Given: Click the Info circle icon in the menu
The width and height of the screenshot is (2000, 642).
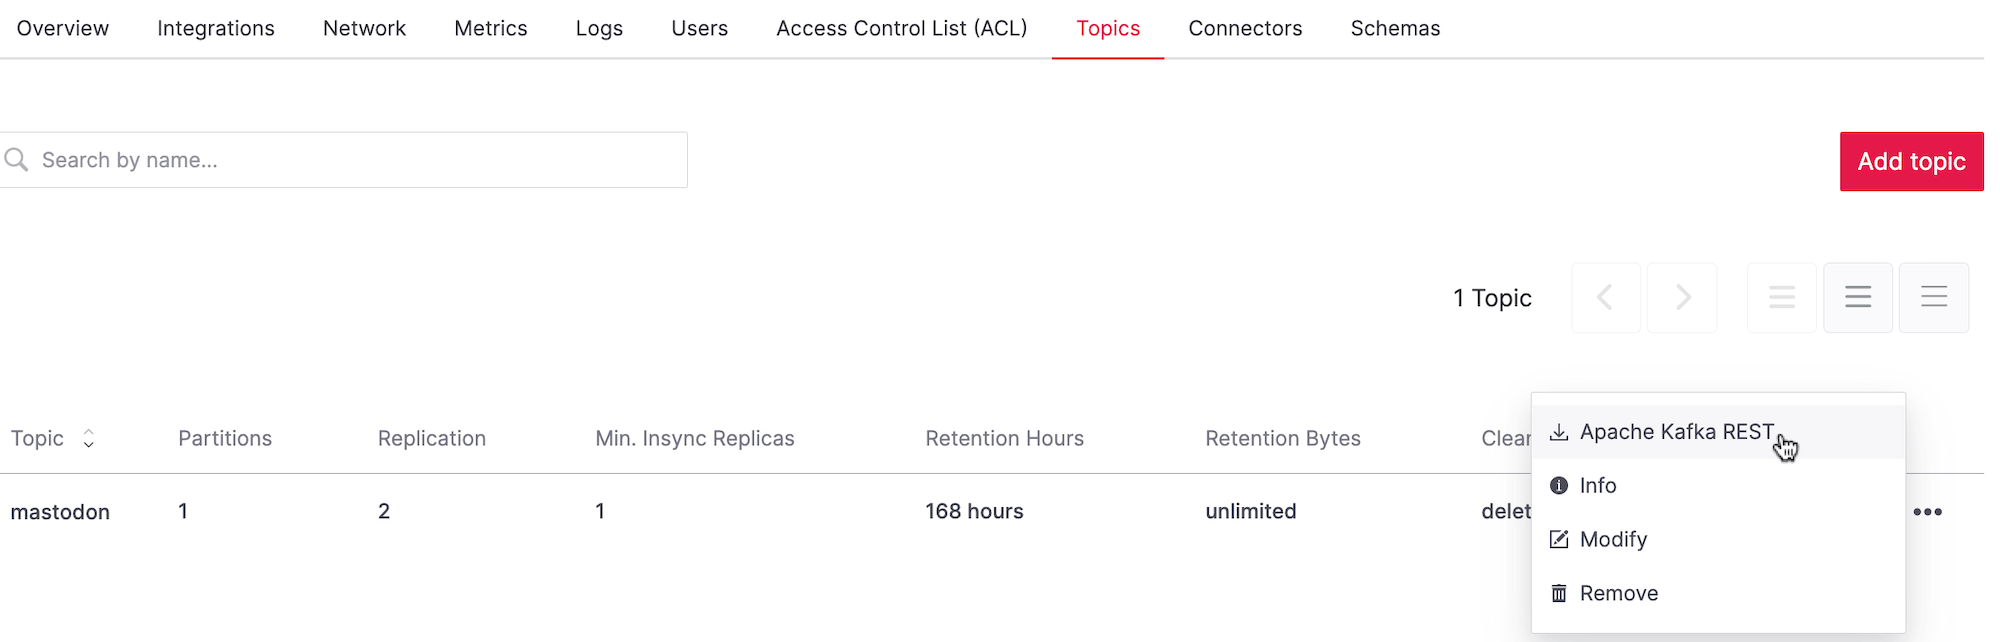Looking at the screenshot, I should (1559, 485).
